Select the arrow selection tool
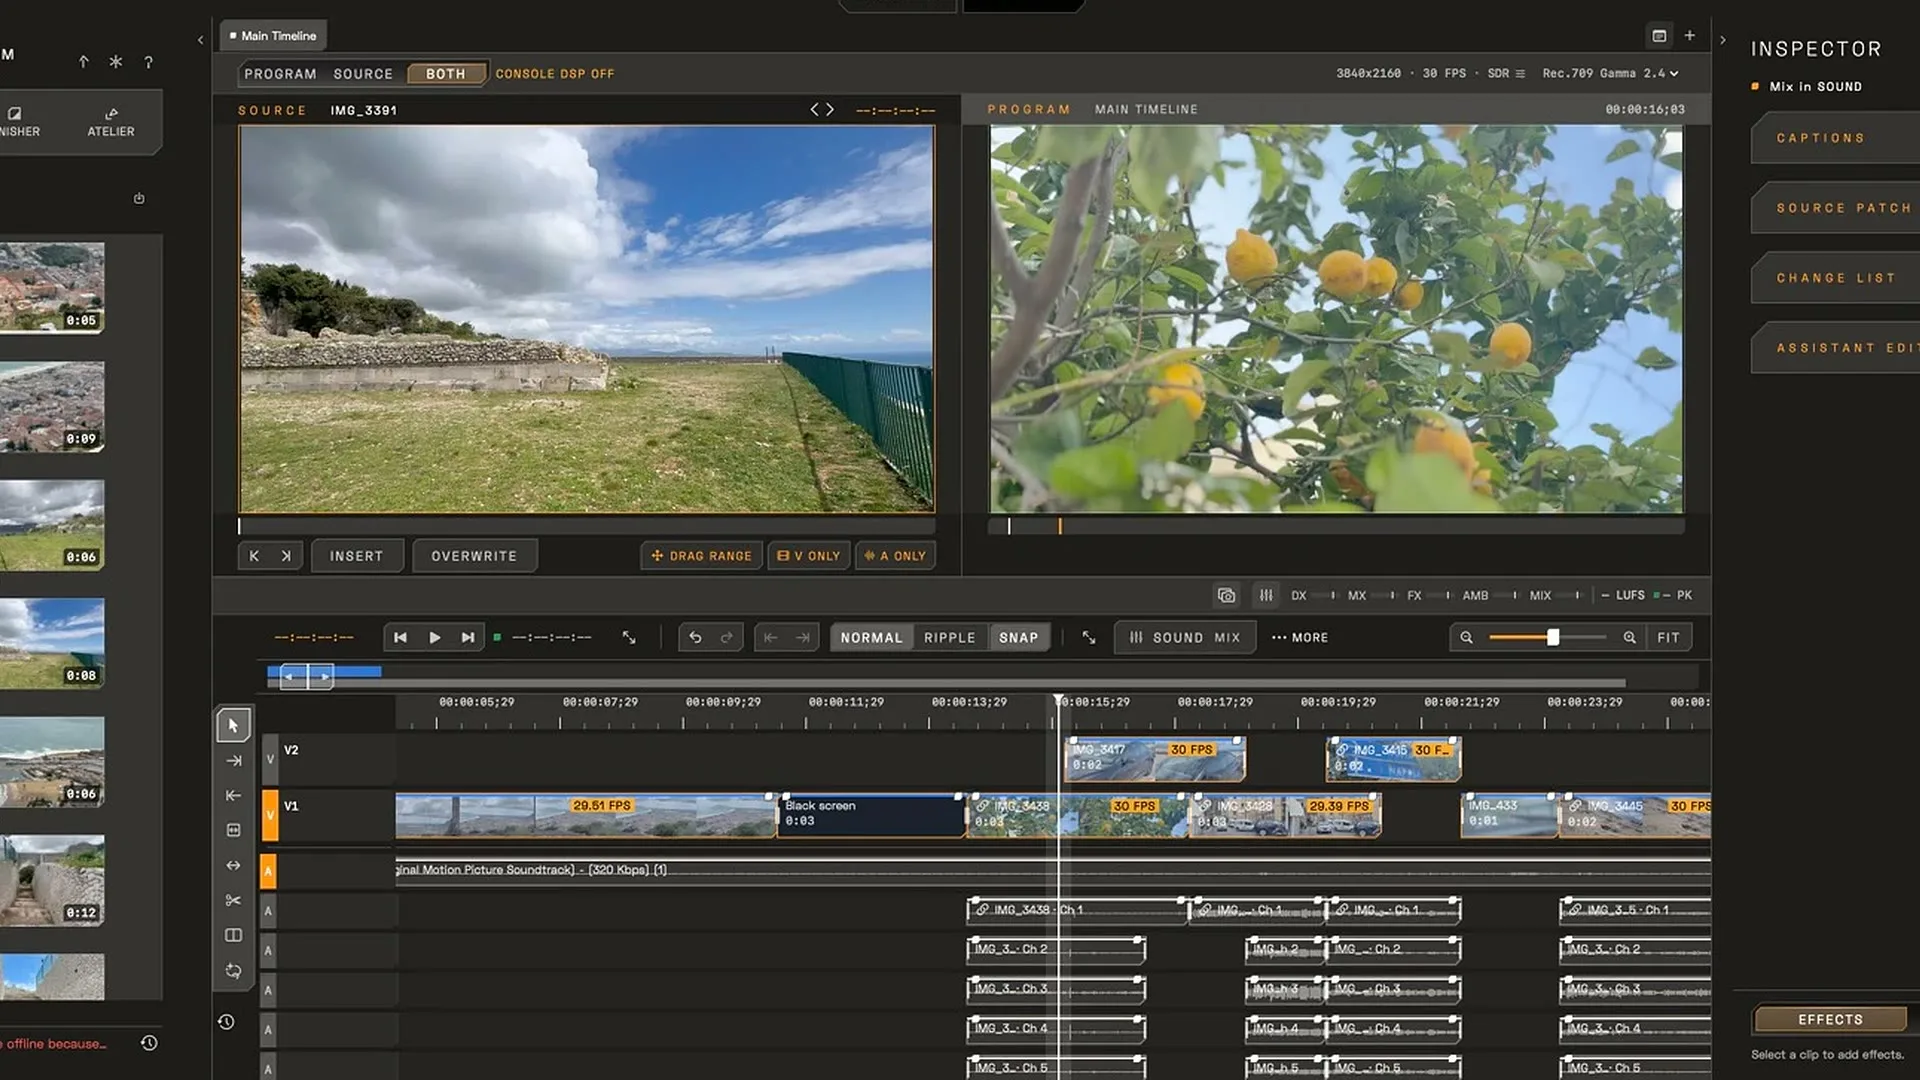 coord(233,725)
